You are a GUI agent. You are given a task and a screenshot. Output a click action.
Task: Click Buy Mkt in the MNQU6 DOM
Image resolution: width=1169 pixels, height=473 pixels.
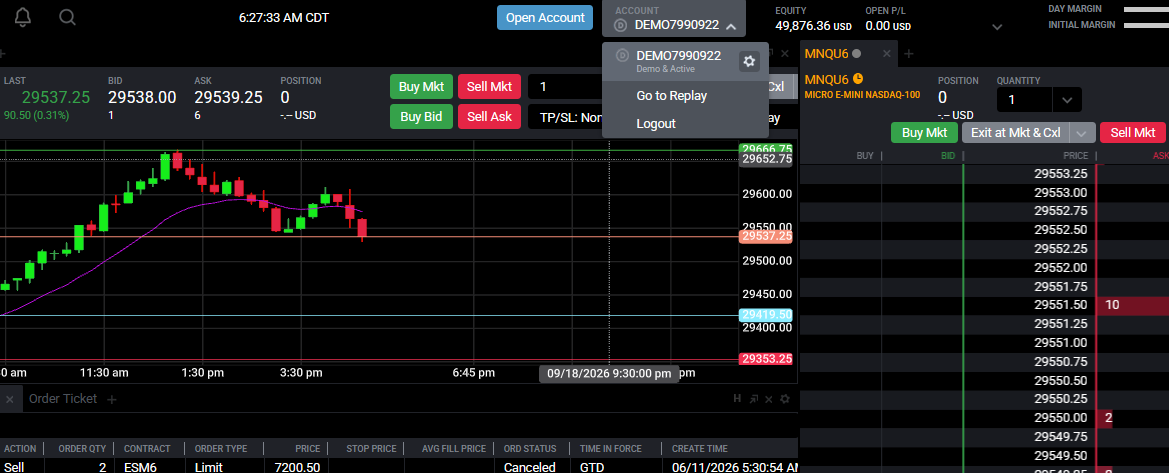click(x=924, y=133)
